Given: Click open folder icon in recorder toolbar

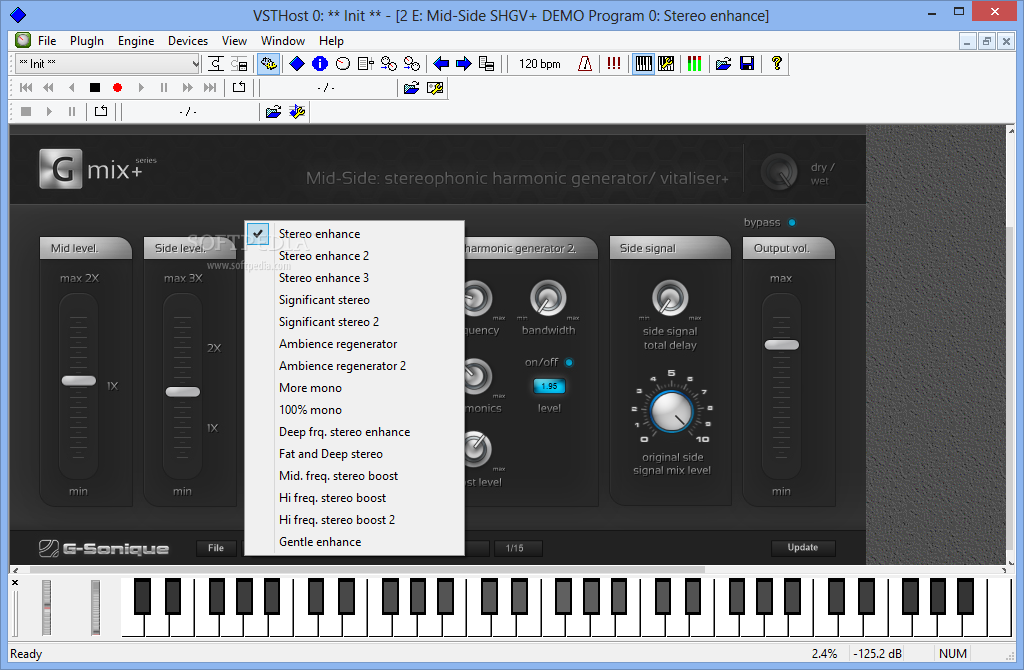Looking at the screenshot, I should (x=274, y=112).
